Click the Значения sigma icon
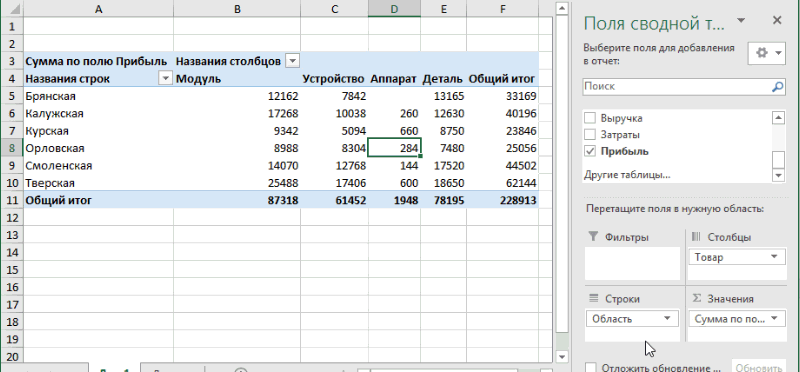The height and width of the screenshot is (372, 800). tap(695, 299)
